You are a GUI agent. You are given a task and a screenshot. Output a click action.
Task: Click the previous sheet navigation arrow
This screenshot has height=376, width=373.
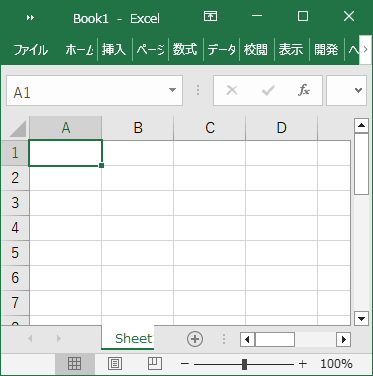click(30, 339)
